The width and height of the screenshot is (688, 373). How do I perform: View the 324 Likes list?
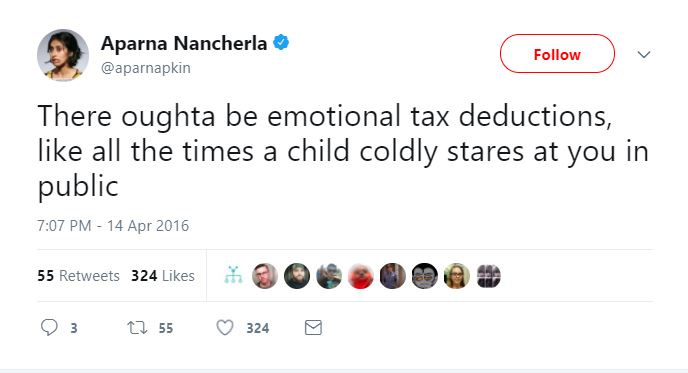[163, 276]
